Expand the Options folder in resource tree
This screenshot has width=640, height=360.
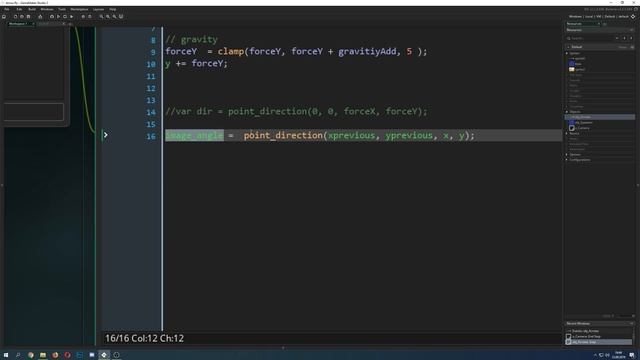click(x=567, y=155)
